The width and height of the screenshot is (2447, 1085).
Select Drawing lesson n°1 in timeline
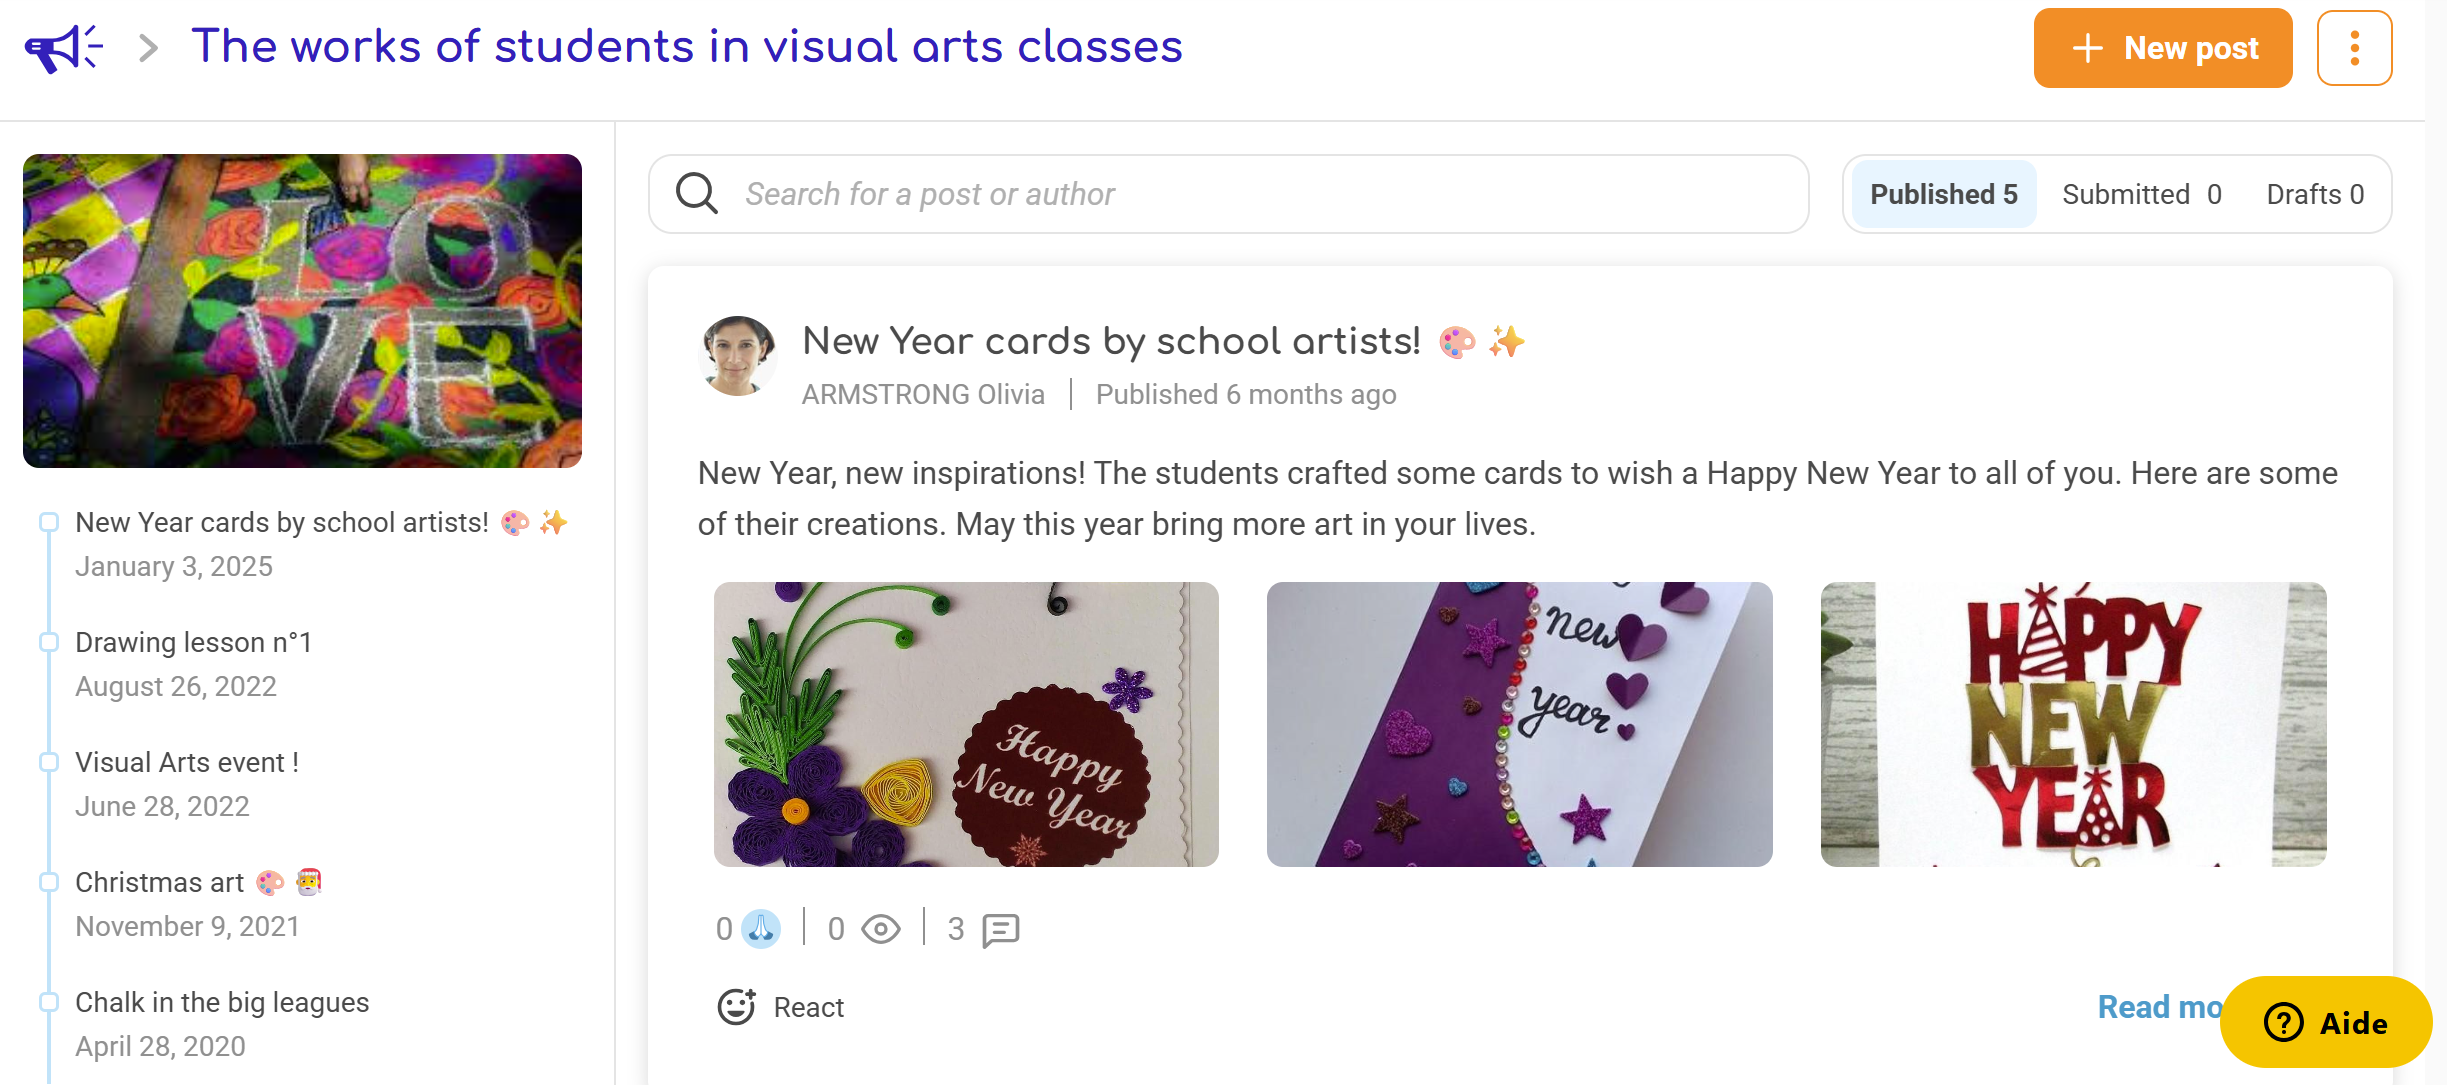193,642
